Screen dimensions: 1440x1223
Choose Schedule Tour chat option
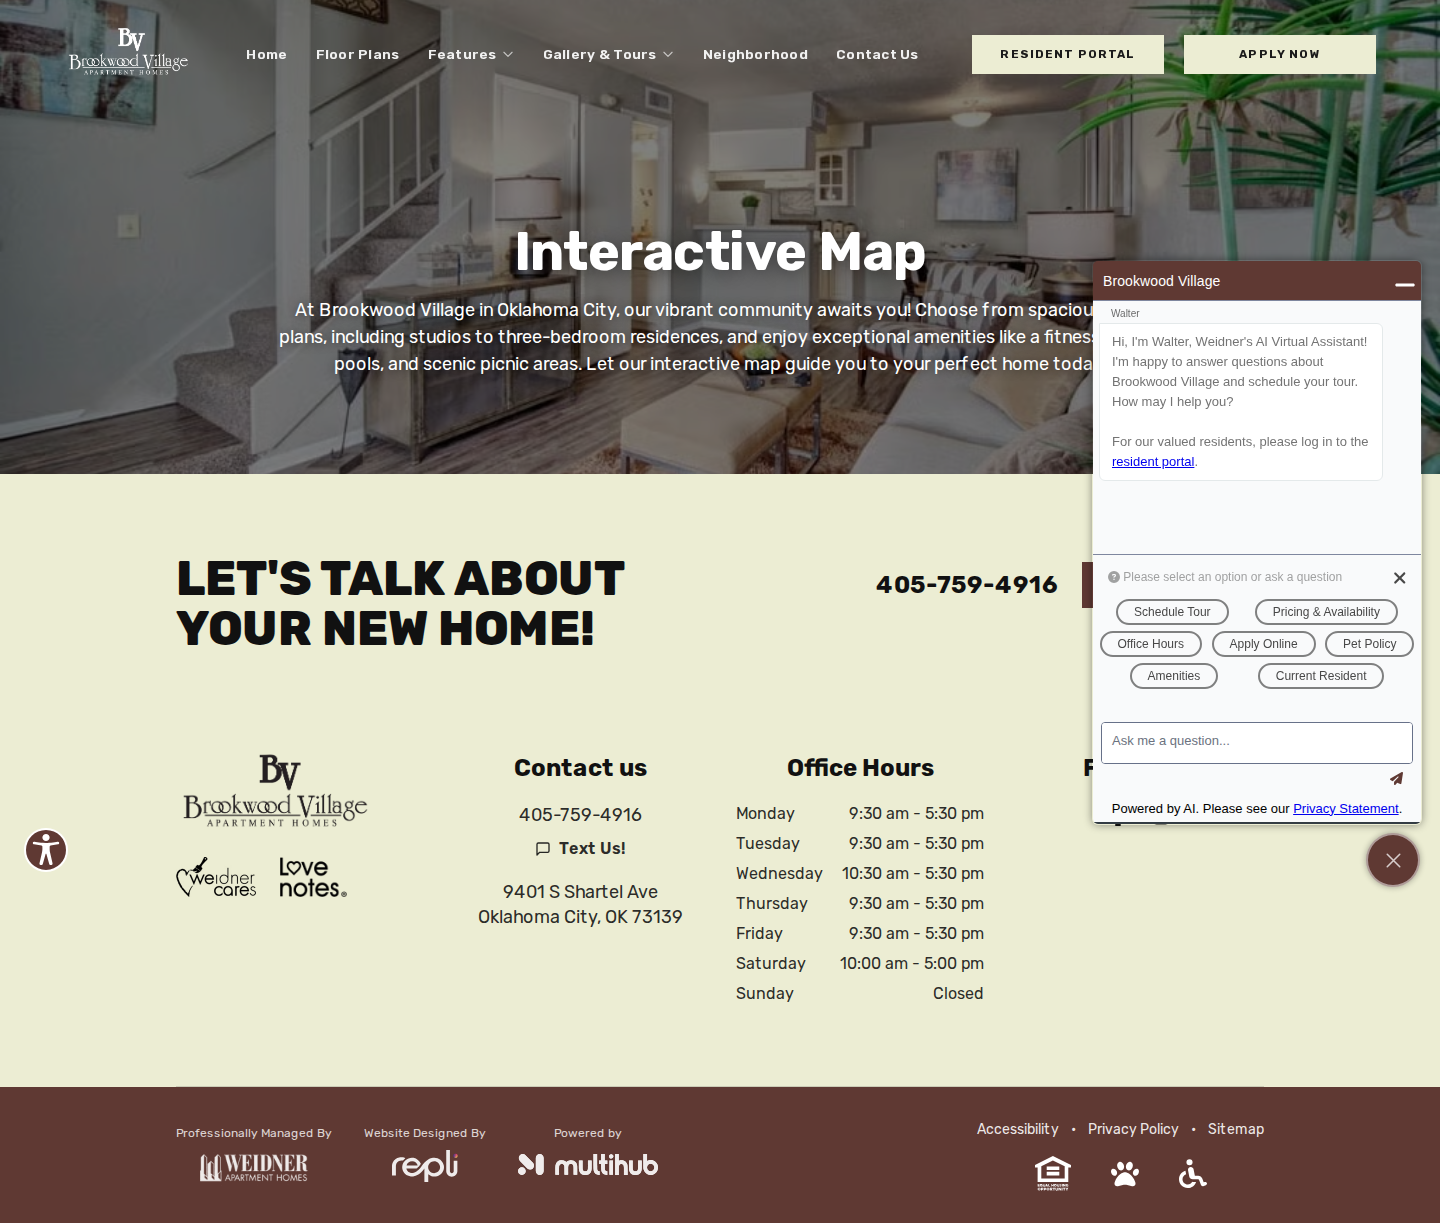click(x=1172, y=612)
